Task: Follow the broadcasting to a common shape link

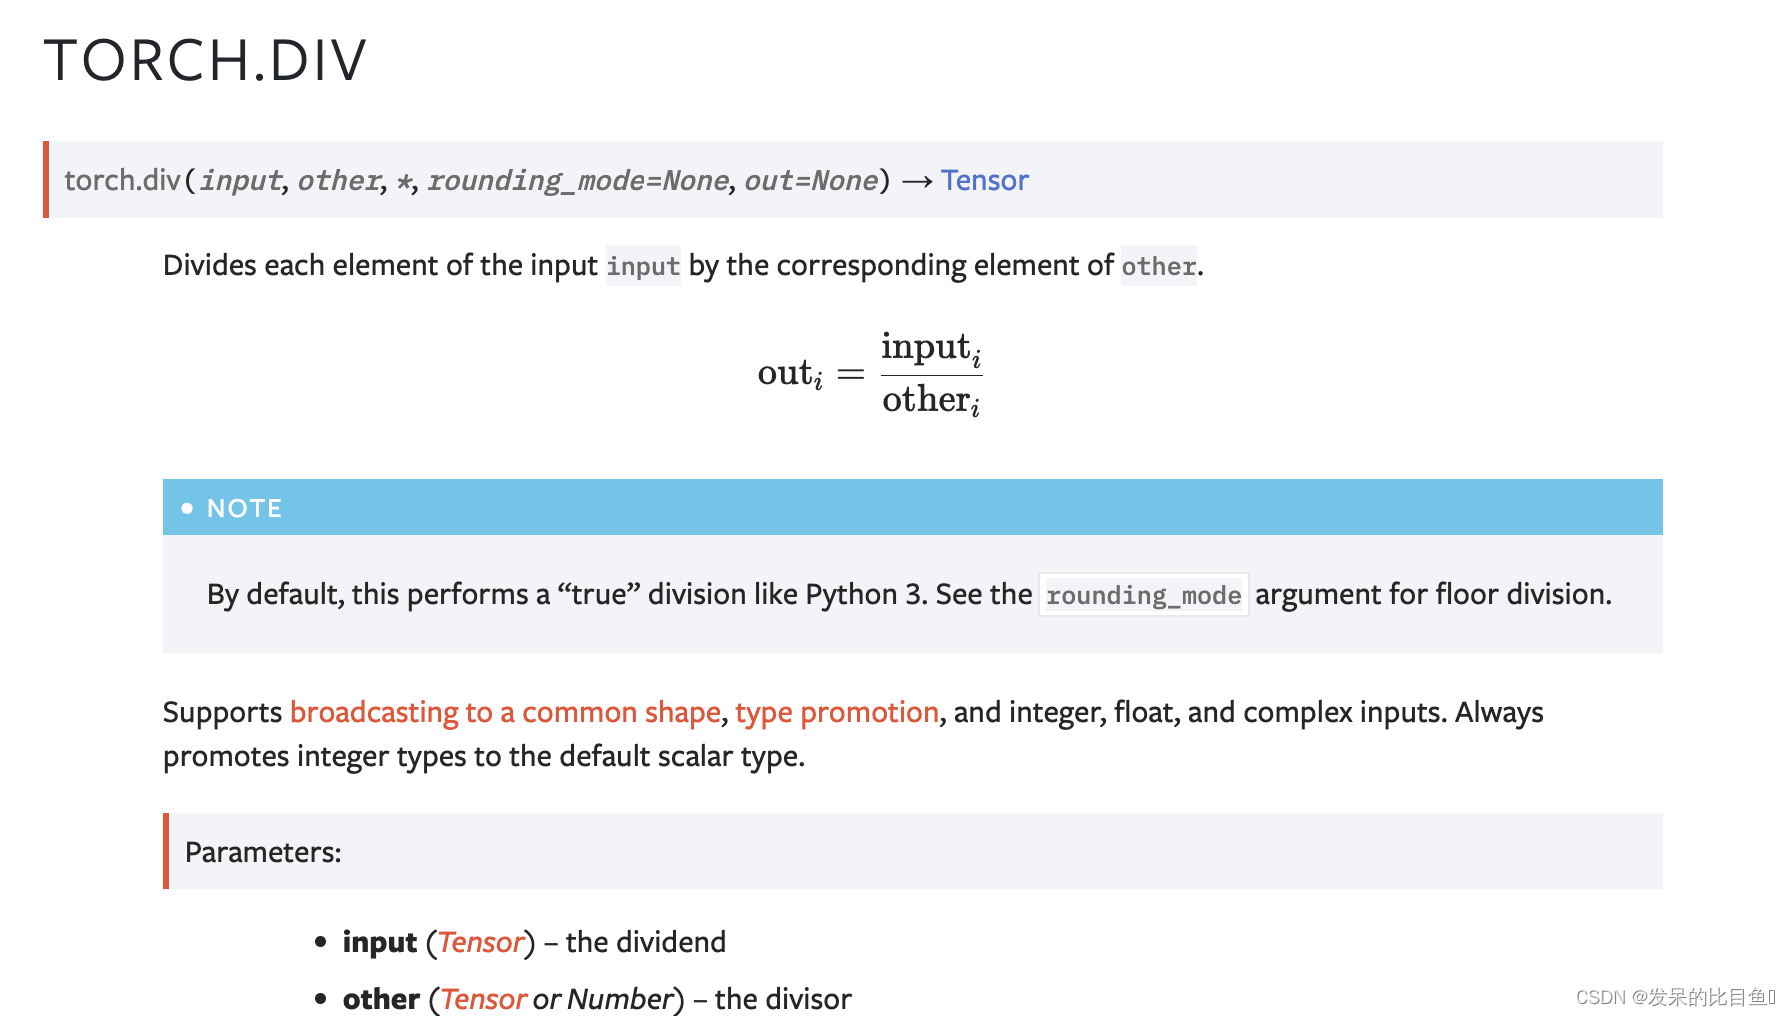Action: (x=505, y=712)
